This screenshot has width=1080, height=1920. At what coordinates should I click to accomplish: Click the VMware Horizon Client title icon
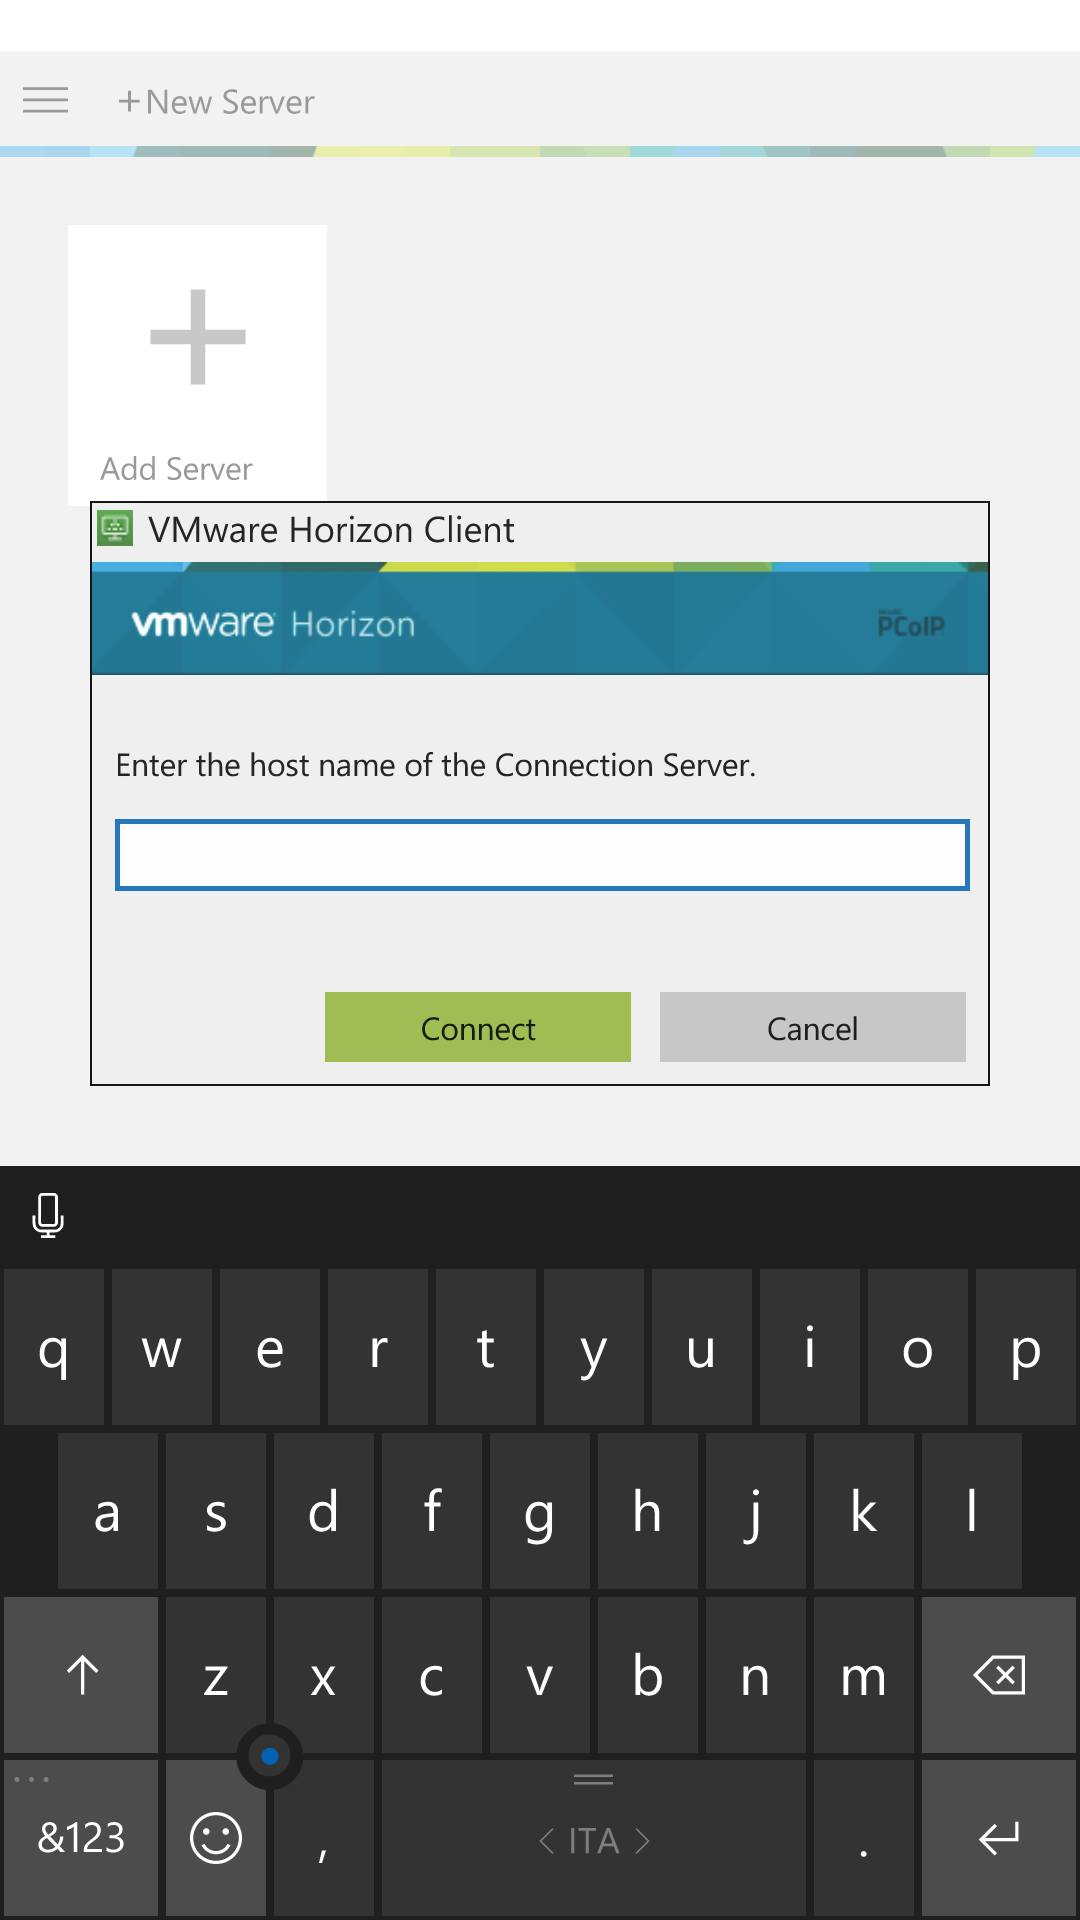click(115, 529)
